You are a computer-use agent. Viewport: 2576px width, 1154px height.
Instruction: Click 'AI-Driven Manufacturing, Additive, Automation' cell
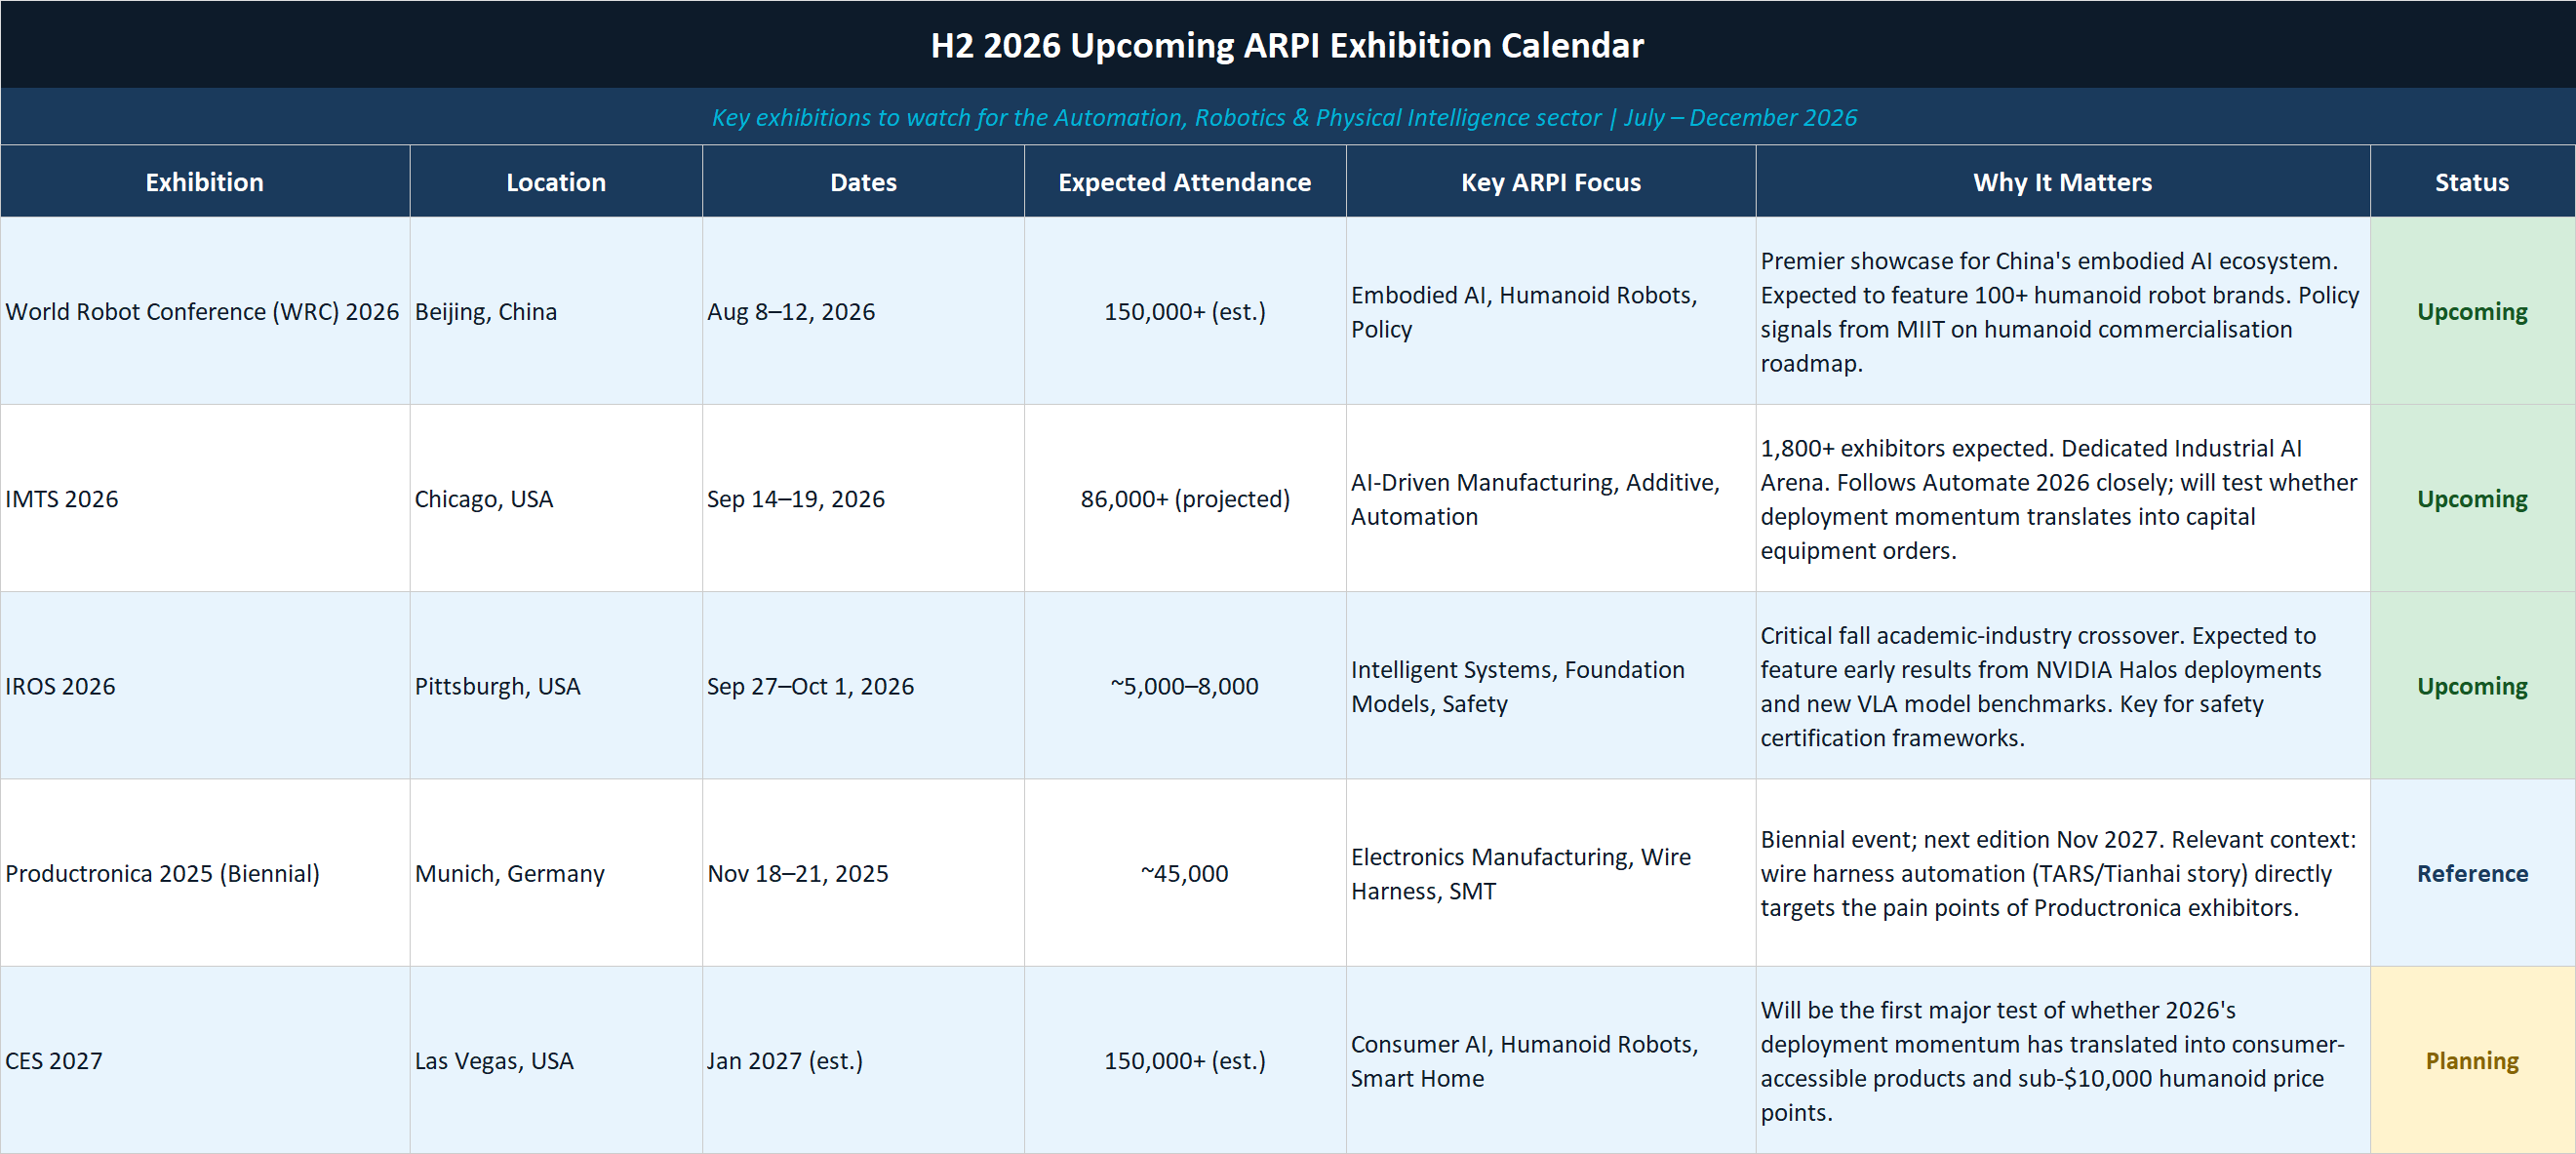point(1551,498)
